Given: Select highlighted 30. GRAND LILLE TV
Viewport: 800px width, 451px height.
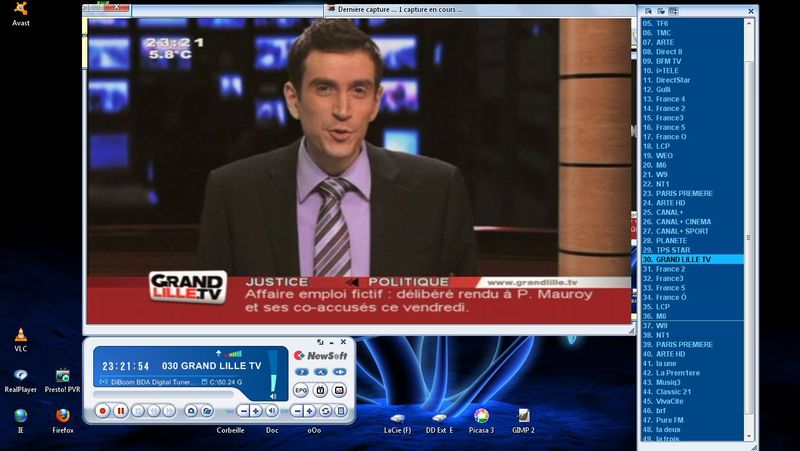Looking at the screenshot, I should [692, 259].
